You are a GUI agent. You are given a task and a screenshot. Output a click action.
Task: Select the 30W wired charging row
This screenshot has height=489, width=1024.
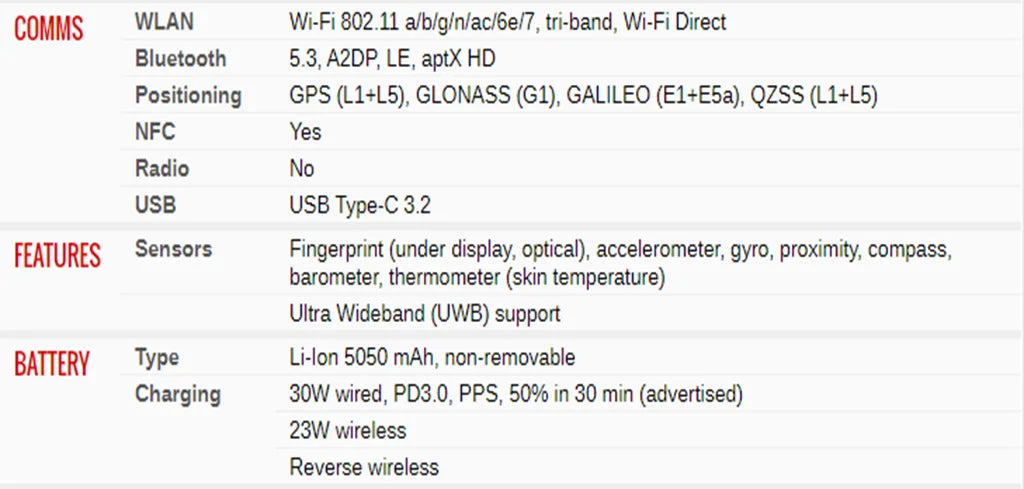coord(515,394)
